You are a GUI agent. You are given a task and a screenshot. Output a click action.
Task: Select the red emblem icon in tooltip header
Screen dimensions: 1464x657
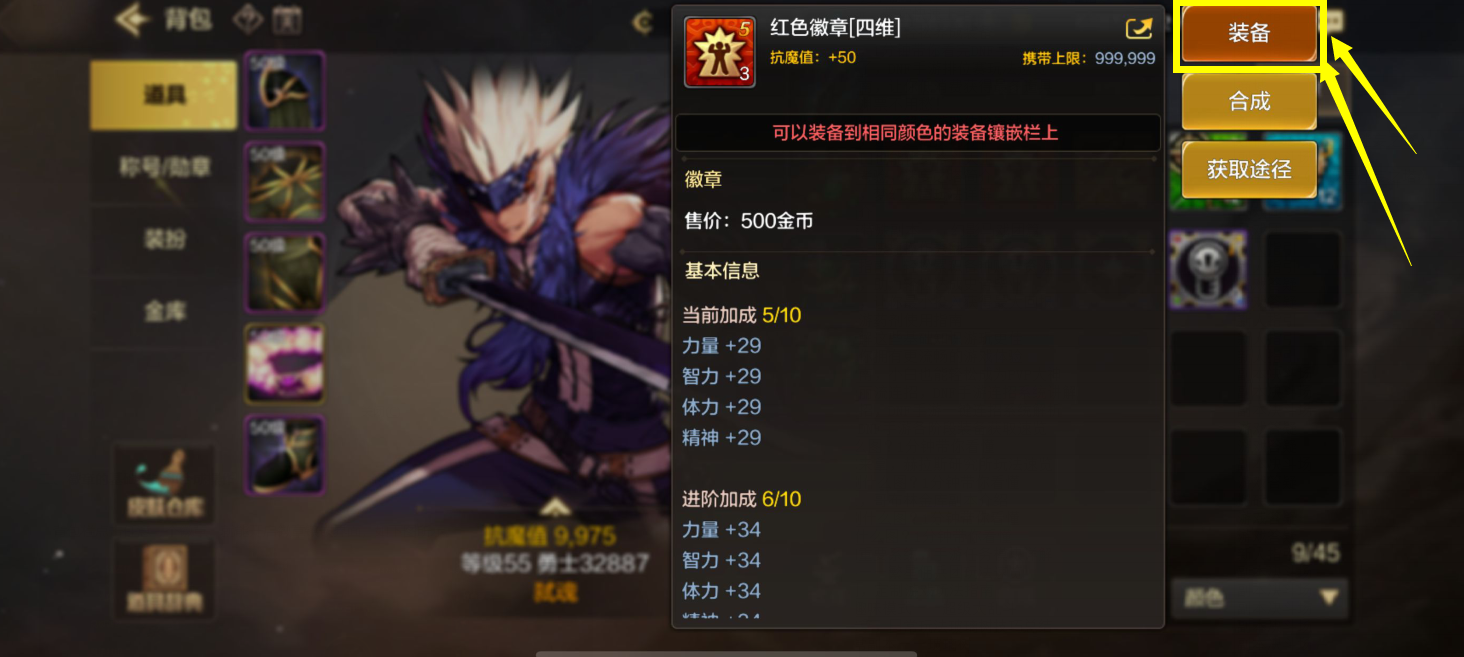[719, 52]
